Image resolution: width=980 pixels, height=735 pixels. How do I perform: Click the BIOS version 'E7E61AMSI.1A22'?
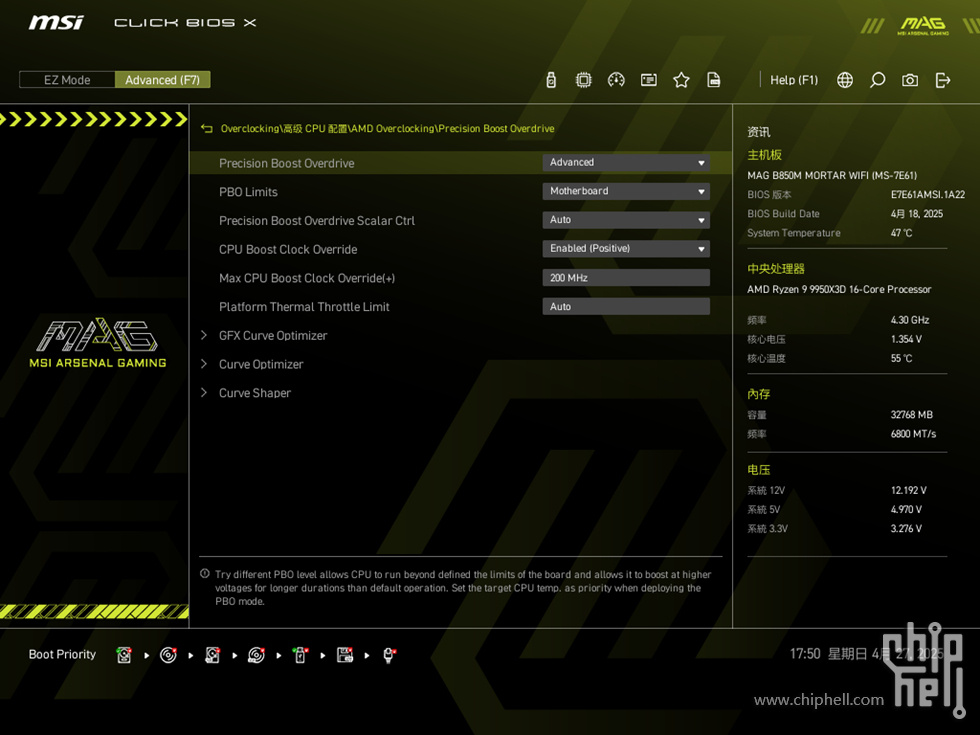[x=928, y=195]
